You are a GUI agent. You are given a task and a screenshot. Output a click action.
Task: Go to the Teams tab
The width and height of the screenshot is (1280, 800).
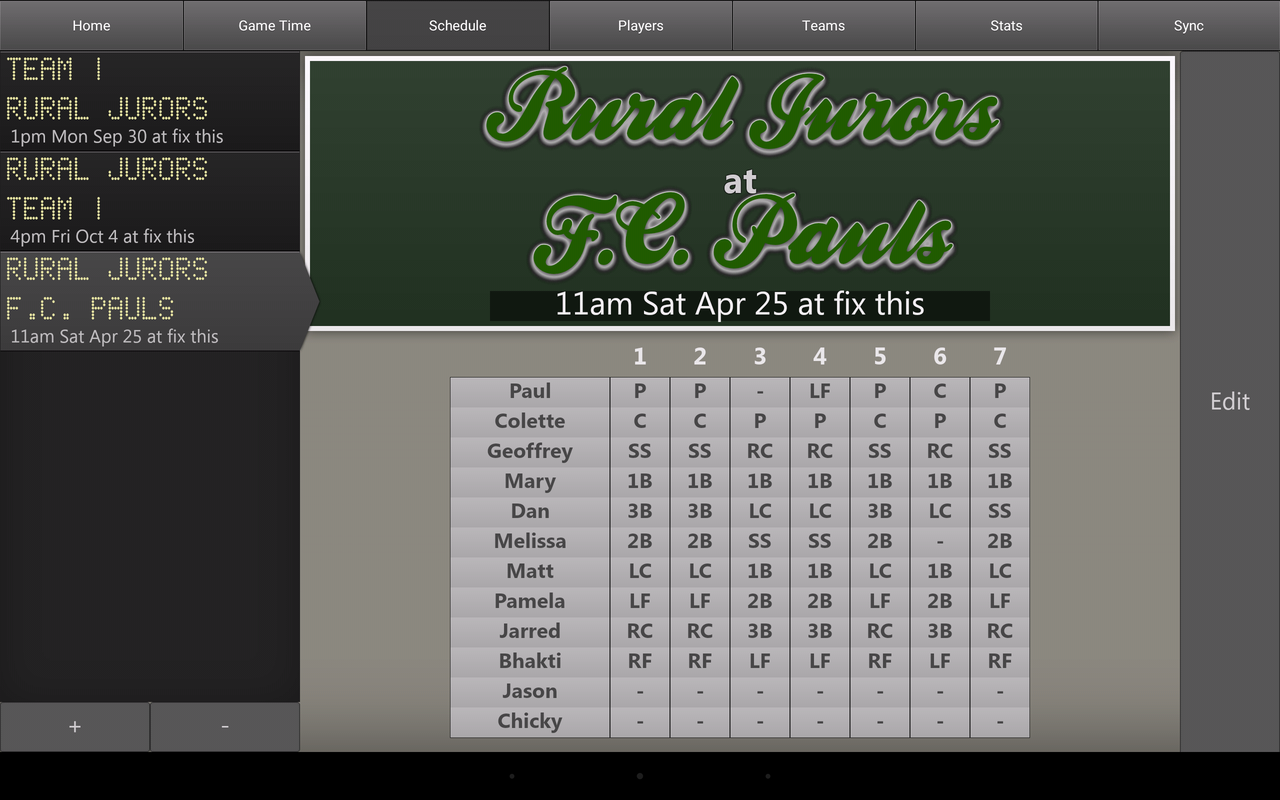point(823,26)
